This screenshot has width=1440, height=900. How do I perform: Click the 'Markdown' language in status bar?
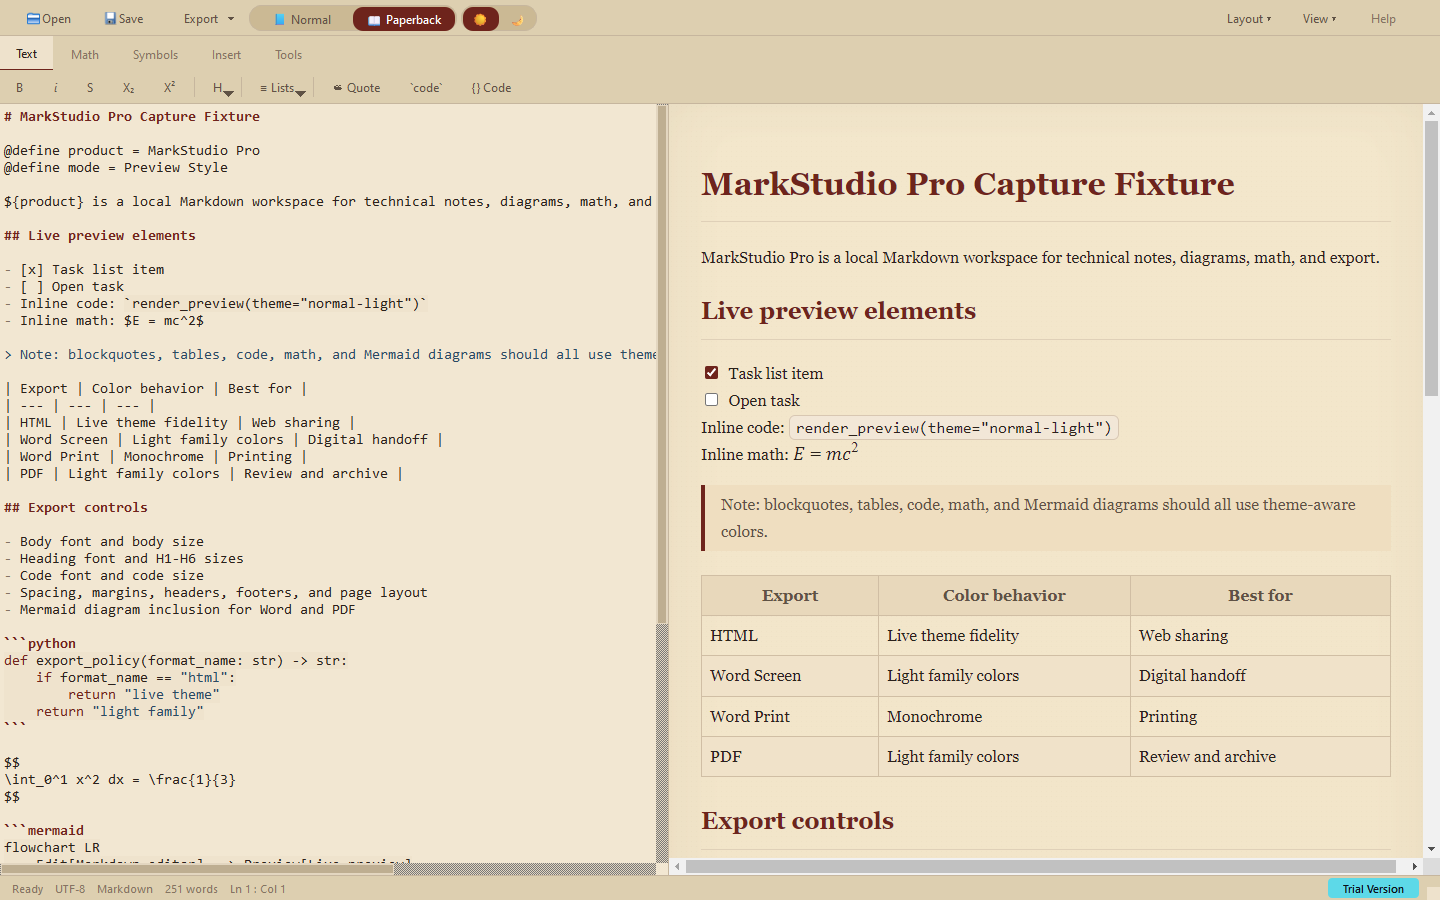click(125, 889)
